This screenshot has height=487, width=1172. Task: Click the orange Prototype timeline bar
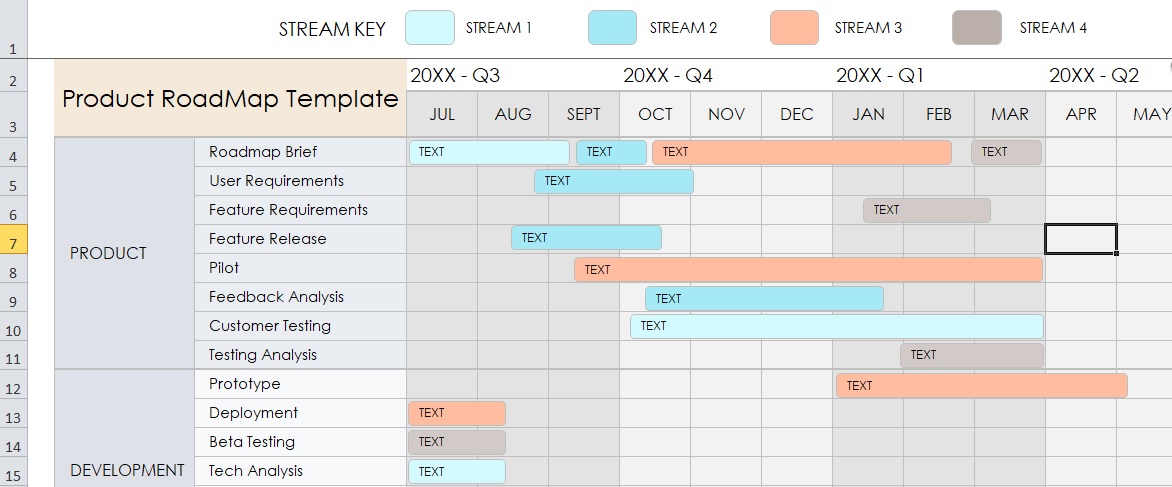(x=981, y=385)
